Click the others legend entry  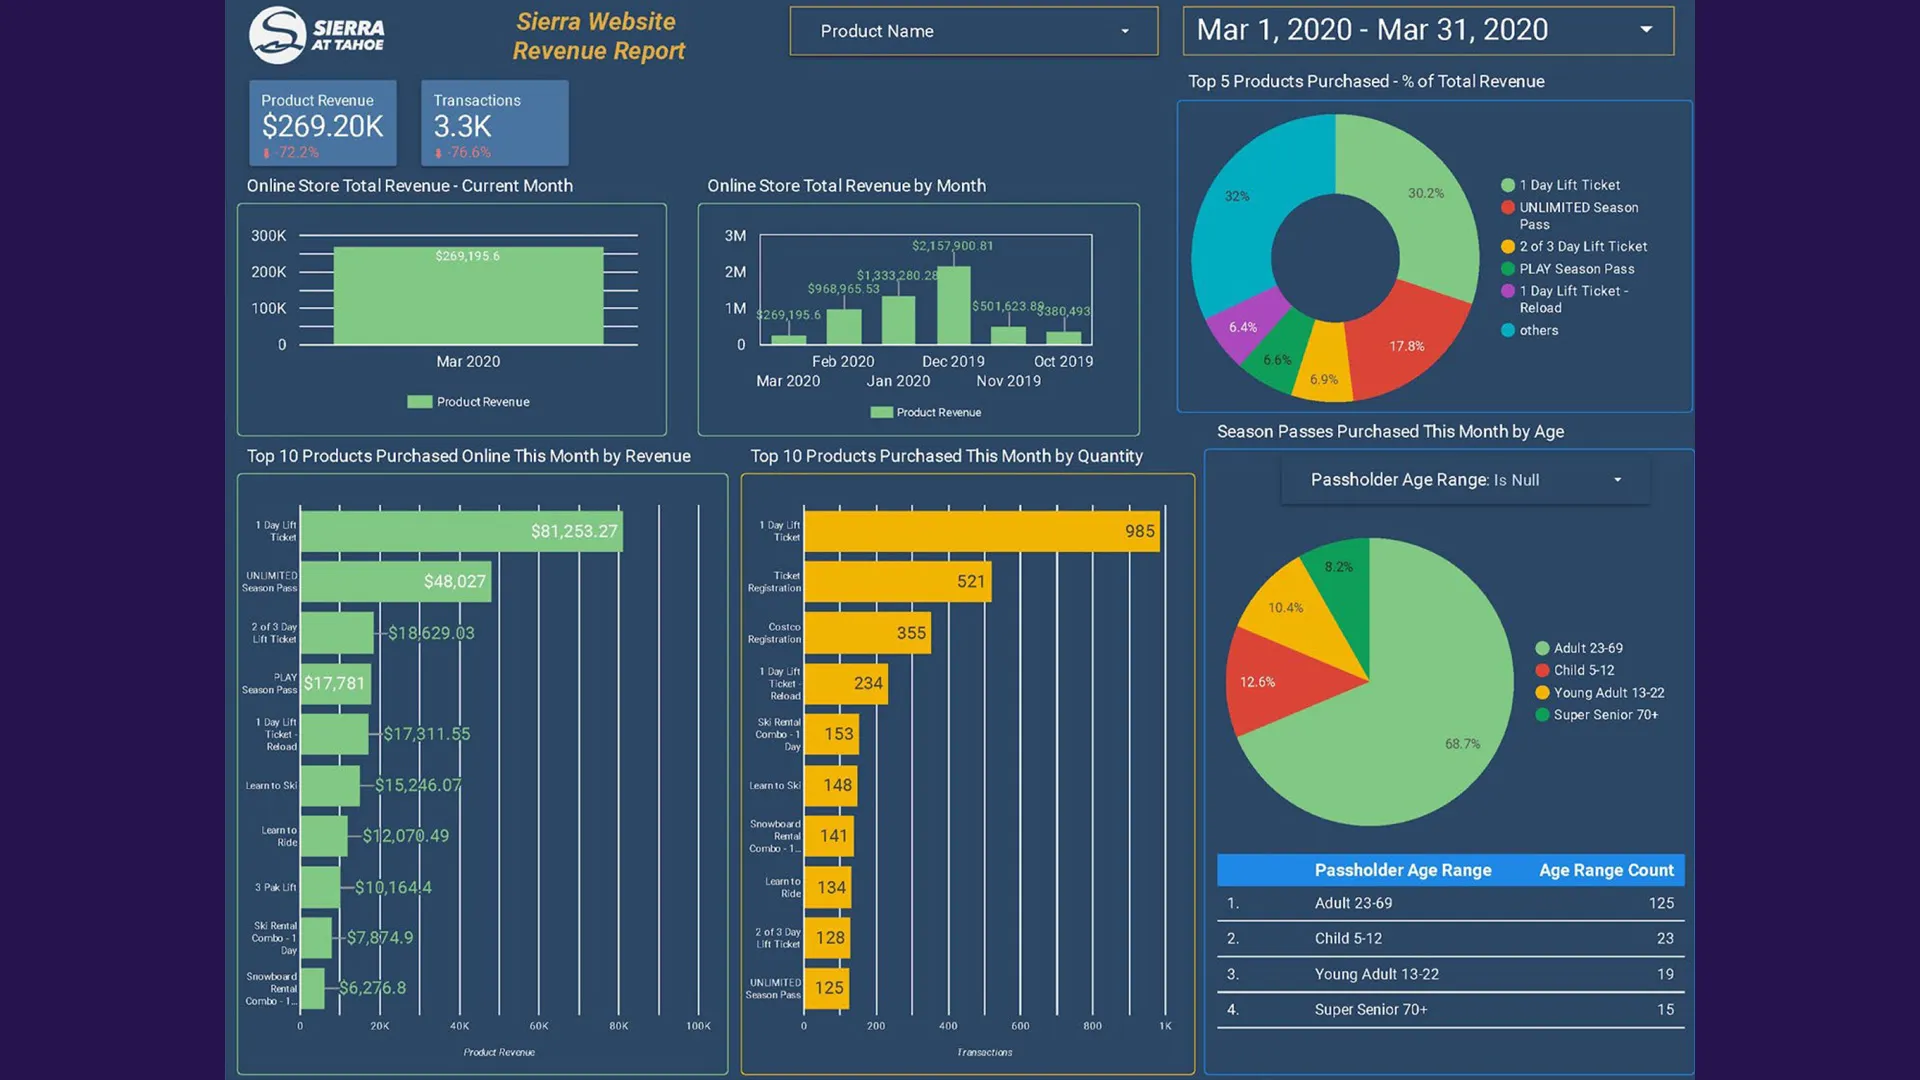[x=1530, y=330]
